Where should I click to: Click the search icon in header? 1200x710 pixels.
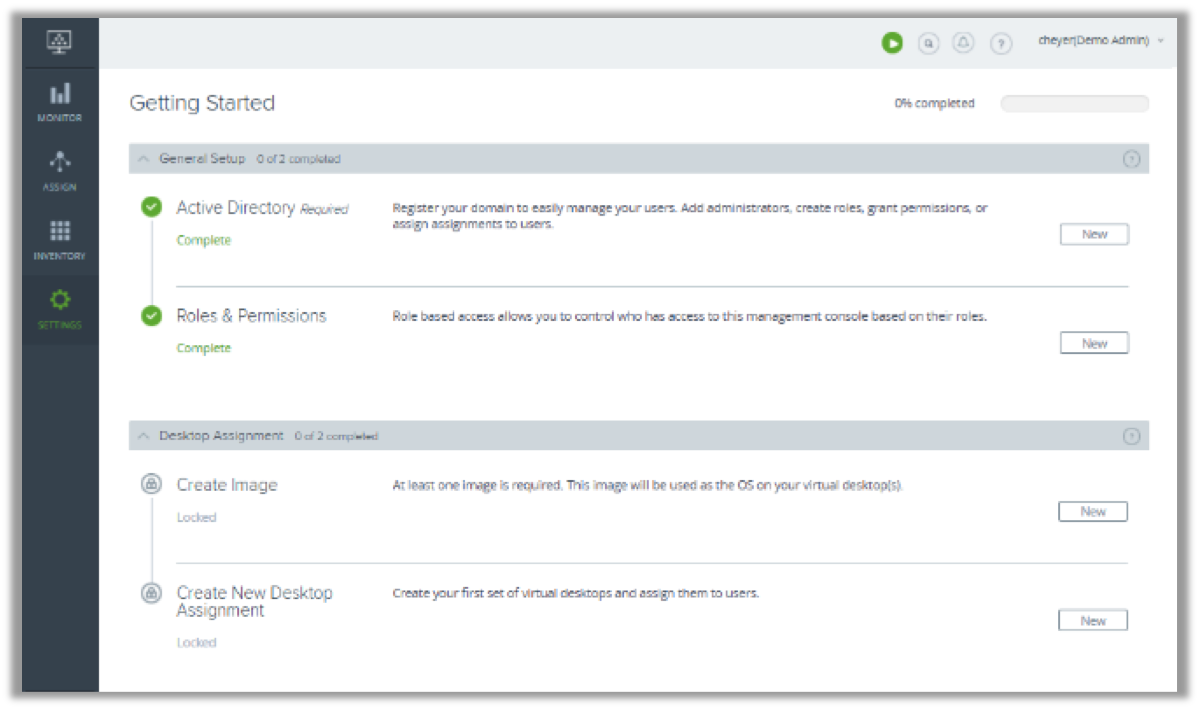click(x=928, y=43)
